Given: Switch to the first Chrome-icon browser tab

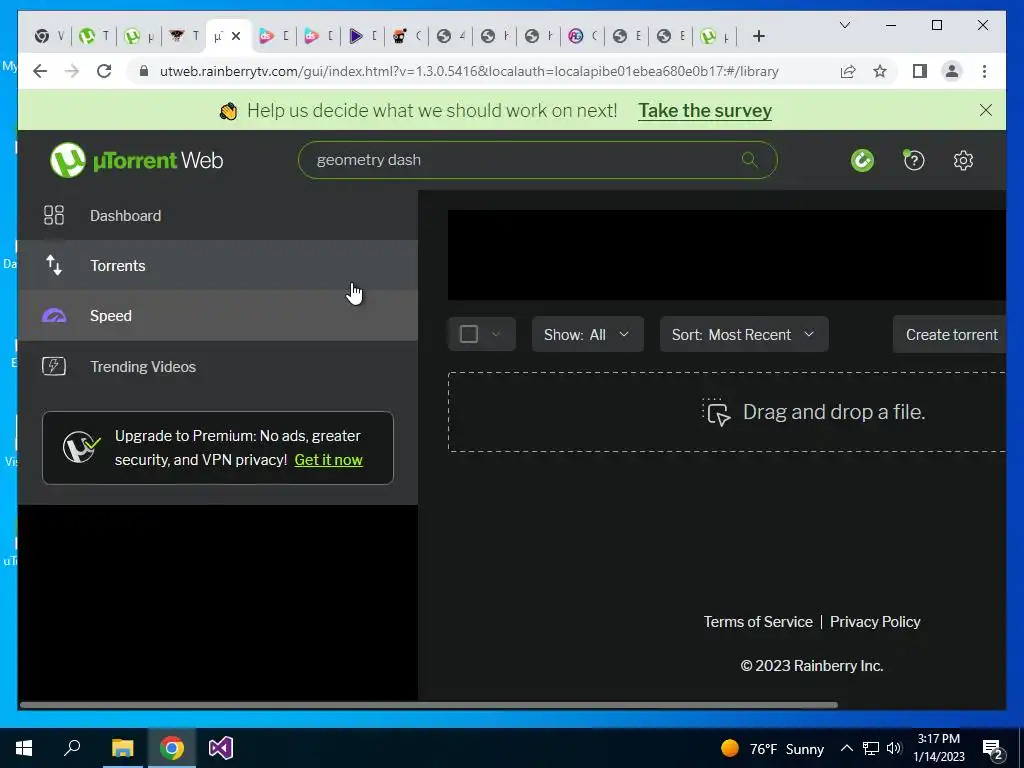Looking at the screenshot, I should pyautogui.click(x=50, y=36).
